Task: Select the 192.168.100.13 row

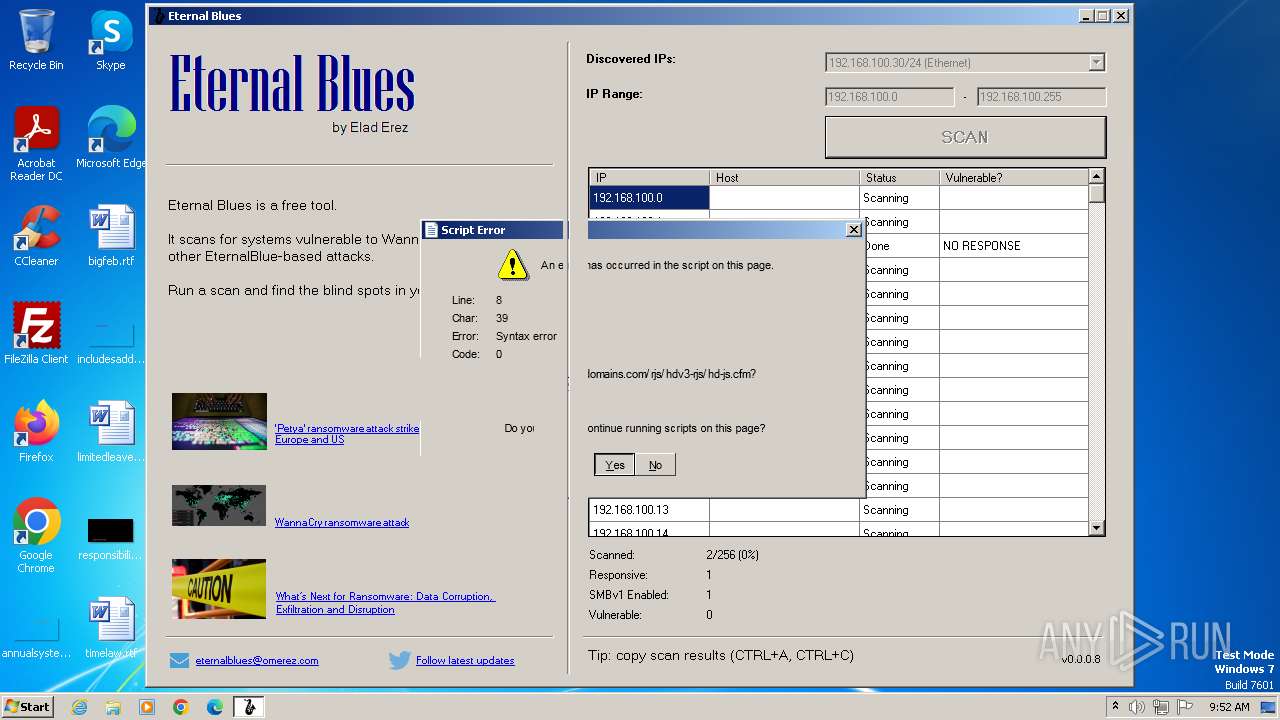Action: click(838, 510)
